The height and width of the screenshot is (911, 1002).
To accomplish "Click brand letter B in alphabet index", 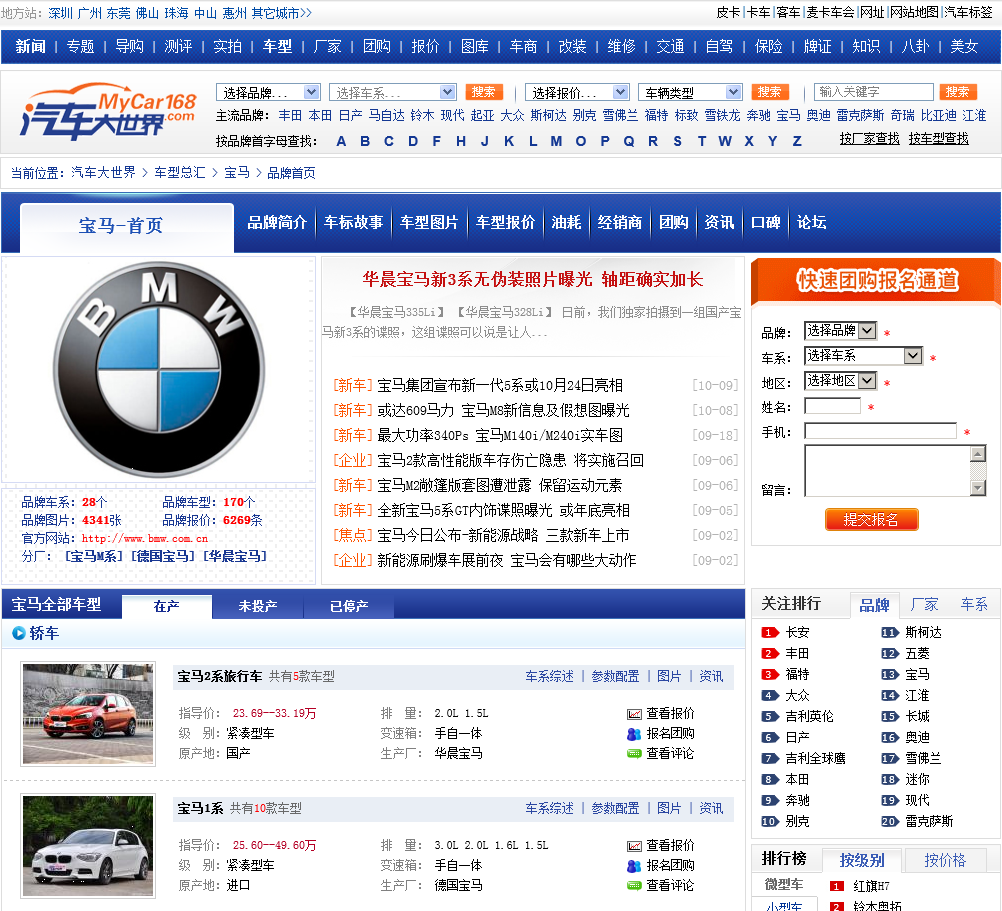I will (x=365, y=141).
